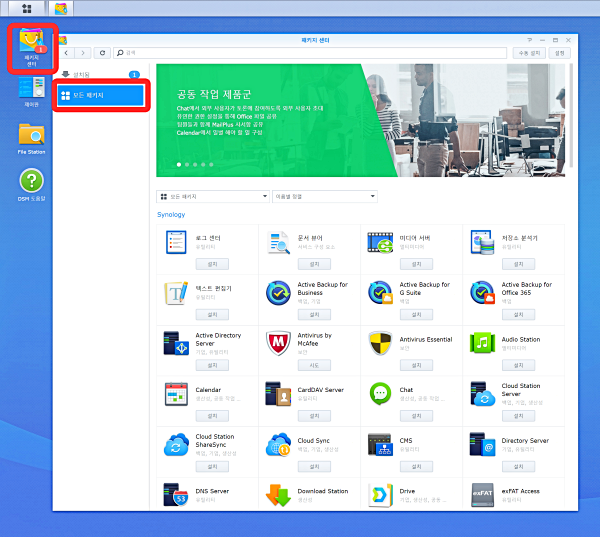Screen dimensions: 600x537
Task: Expand the 모든 패키지 category dropdown
Action: point(212,196)
